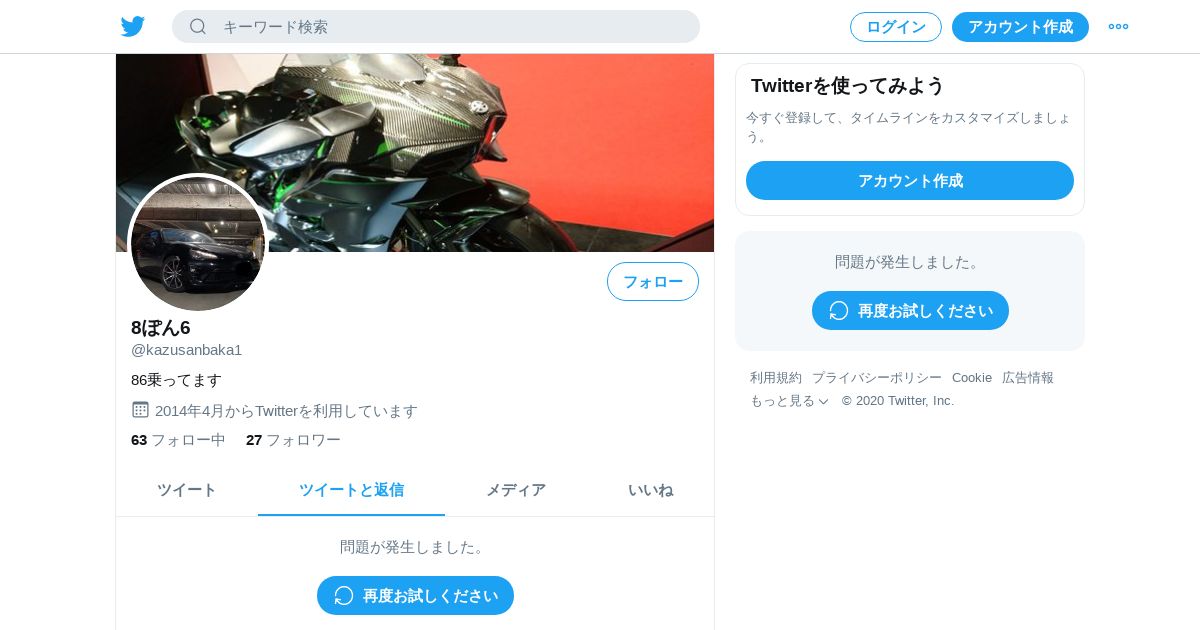Open the three-dots more menu
This screenshot has width=1200, height=630.
[x=1118, y=27]
